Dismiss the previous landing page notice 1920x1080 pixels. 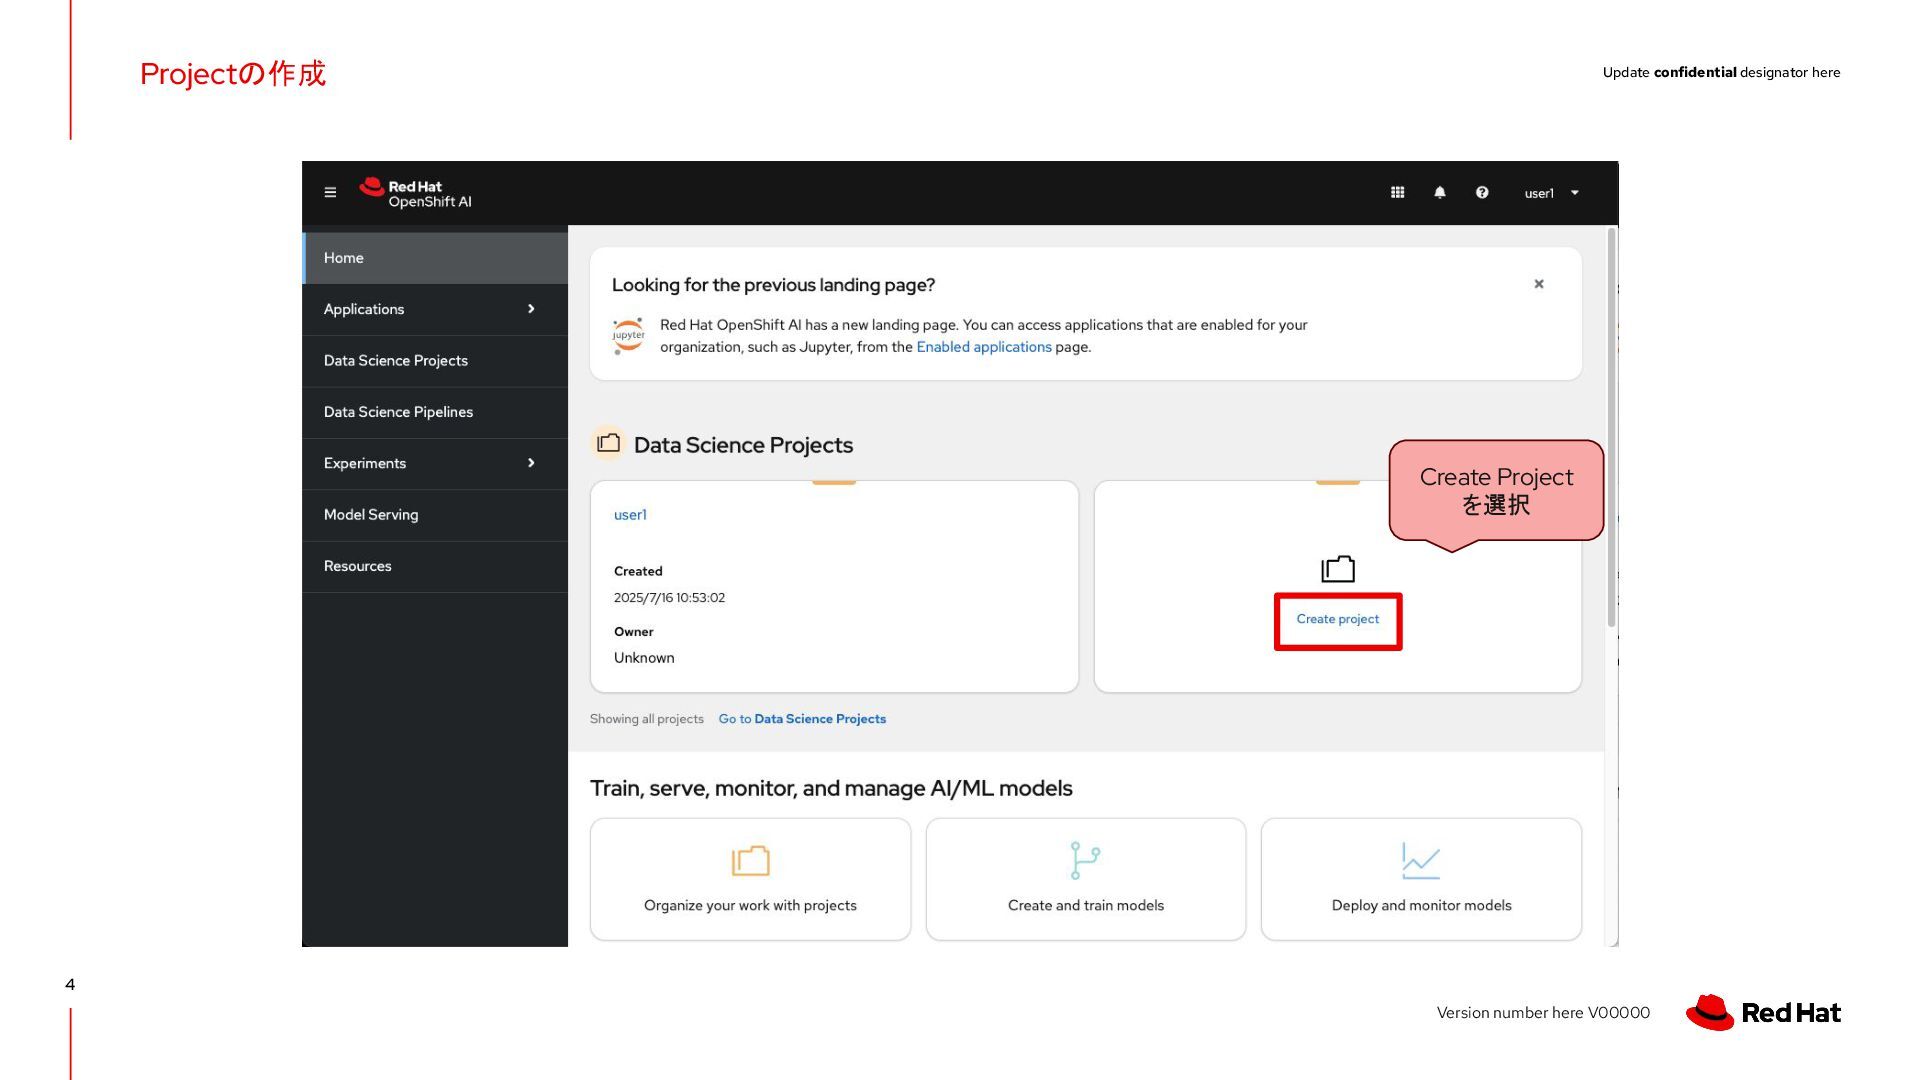1539,284
